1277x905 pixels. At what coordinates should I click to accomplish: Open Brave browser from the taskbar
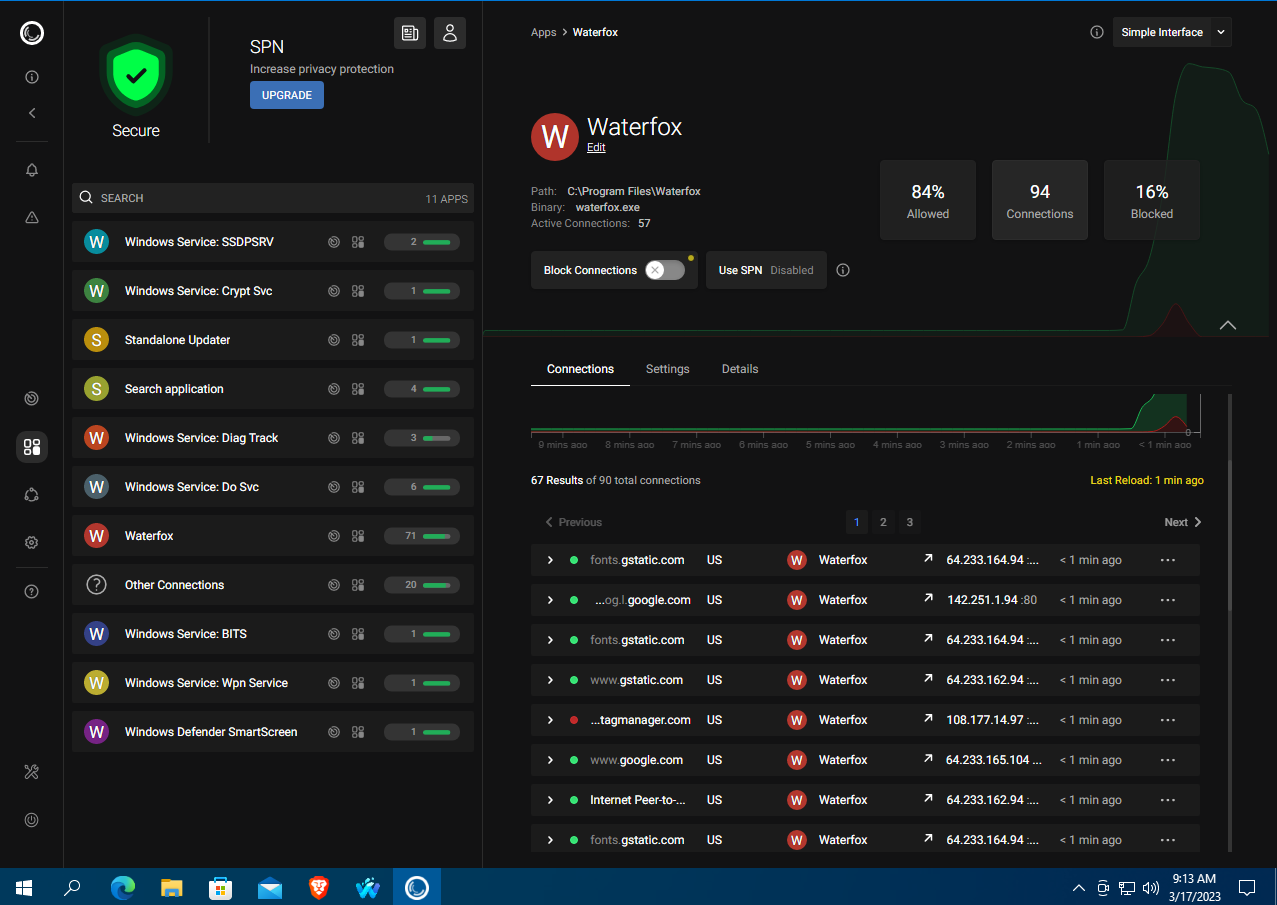pos(319,887)
